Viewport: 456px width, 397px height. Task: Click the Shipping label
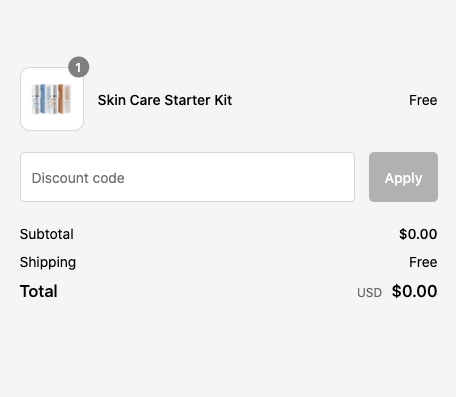[x=48, y=262]
